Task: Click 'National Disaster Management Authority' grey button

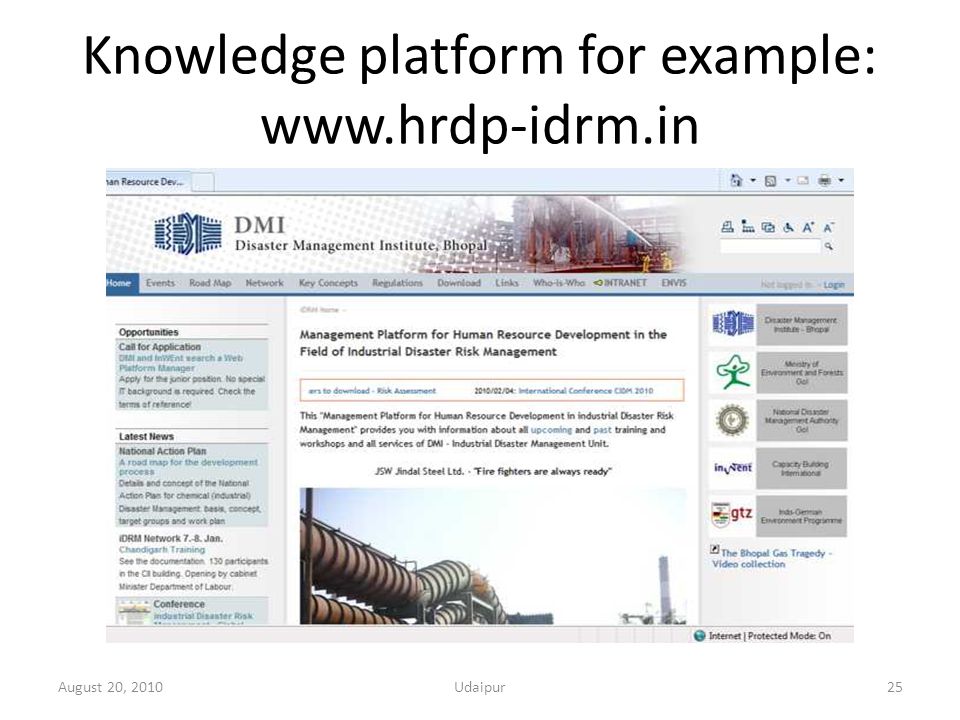Action: (x=801, y=421)
